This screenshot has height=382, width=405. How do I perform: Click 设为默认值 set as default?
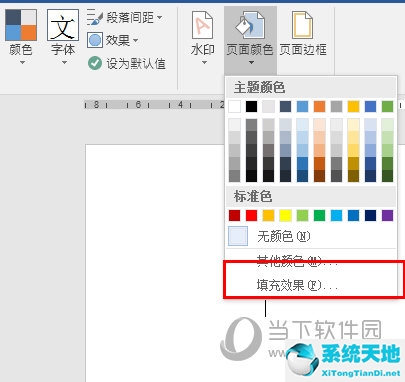click(x=127, y=63)
